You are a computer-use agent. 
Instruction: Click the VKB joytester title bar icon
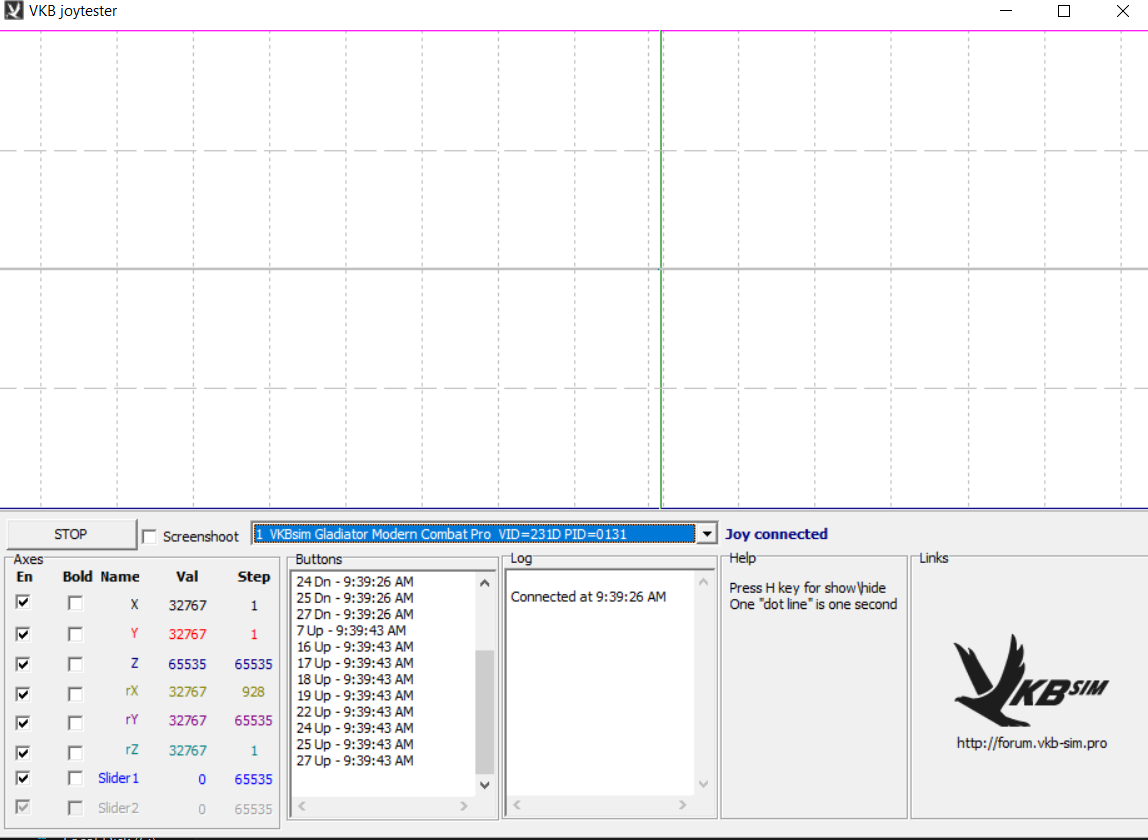tap(15, 12)
